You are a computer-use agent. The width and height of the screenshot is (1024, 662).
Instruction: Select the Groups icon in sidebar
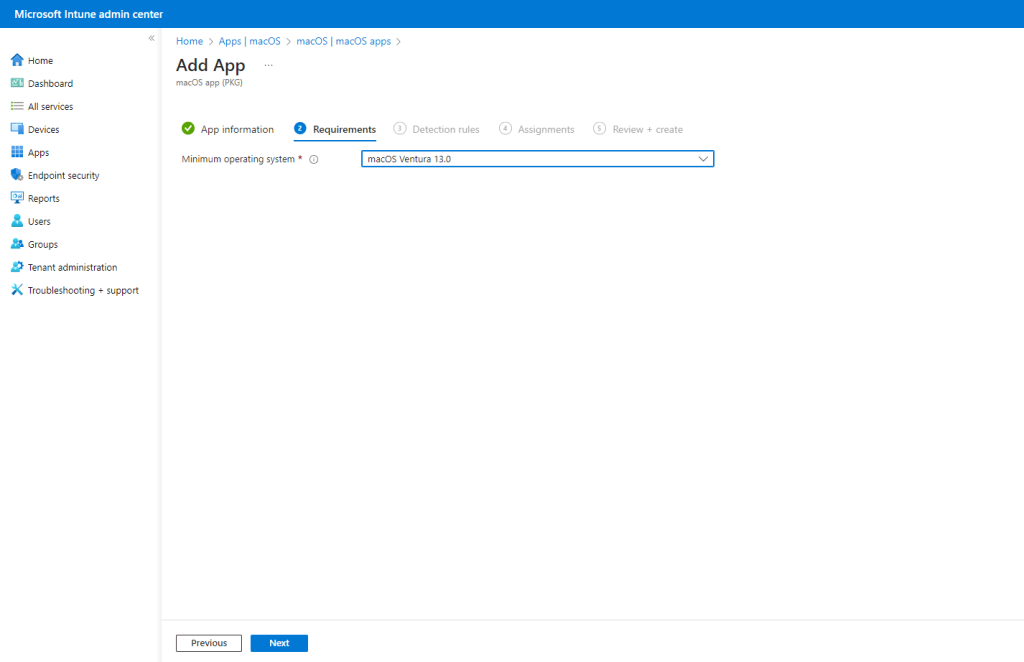[17, 244]
